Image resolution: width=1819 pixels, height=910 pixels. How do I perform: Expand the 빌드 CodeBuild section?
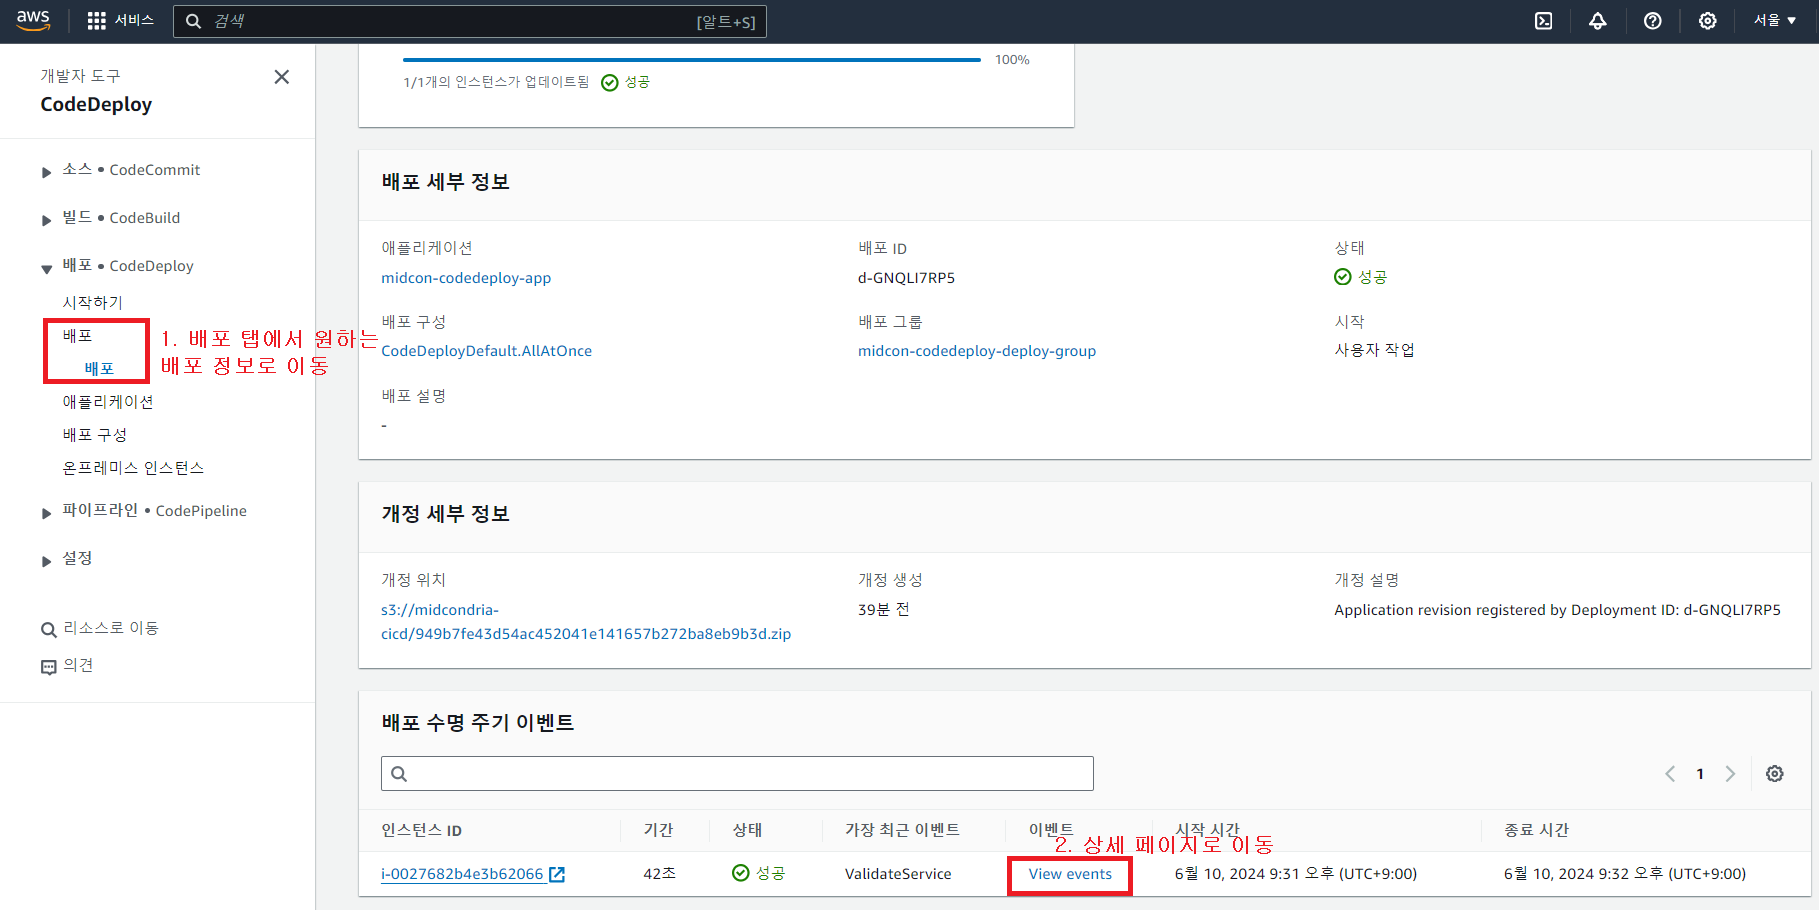pyautogui.click(x=47, y=220)
